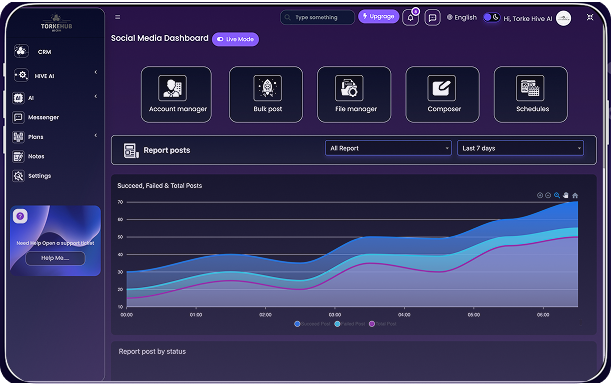Open the notifications bell icon

coord(410,18)
